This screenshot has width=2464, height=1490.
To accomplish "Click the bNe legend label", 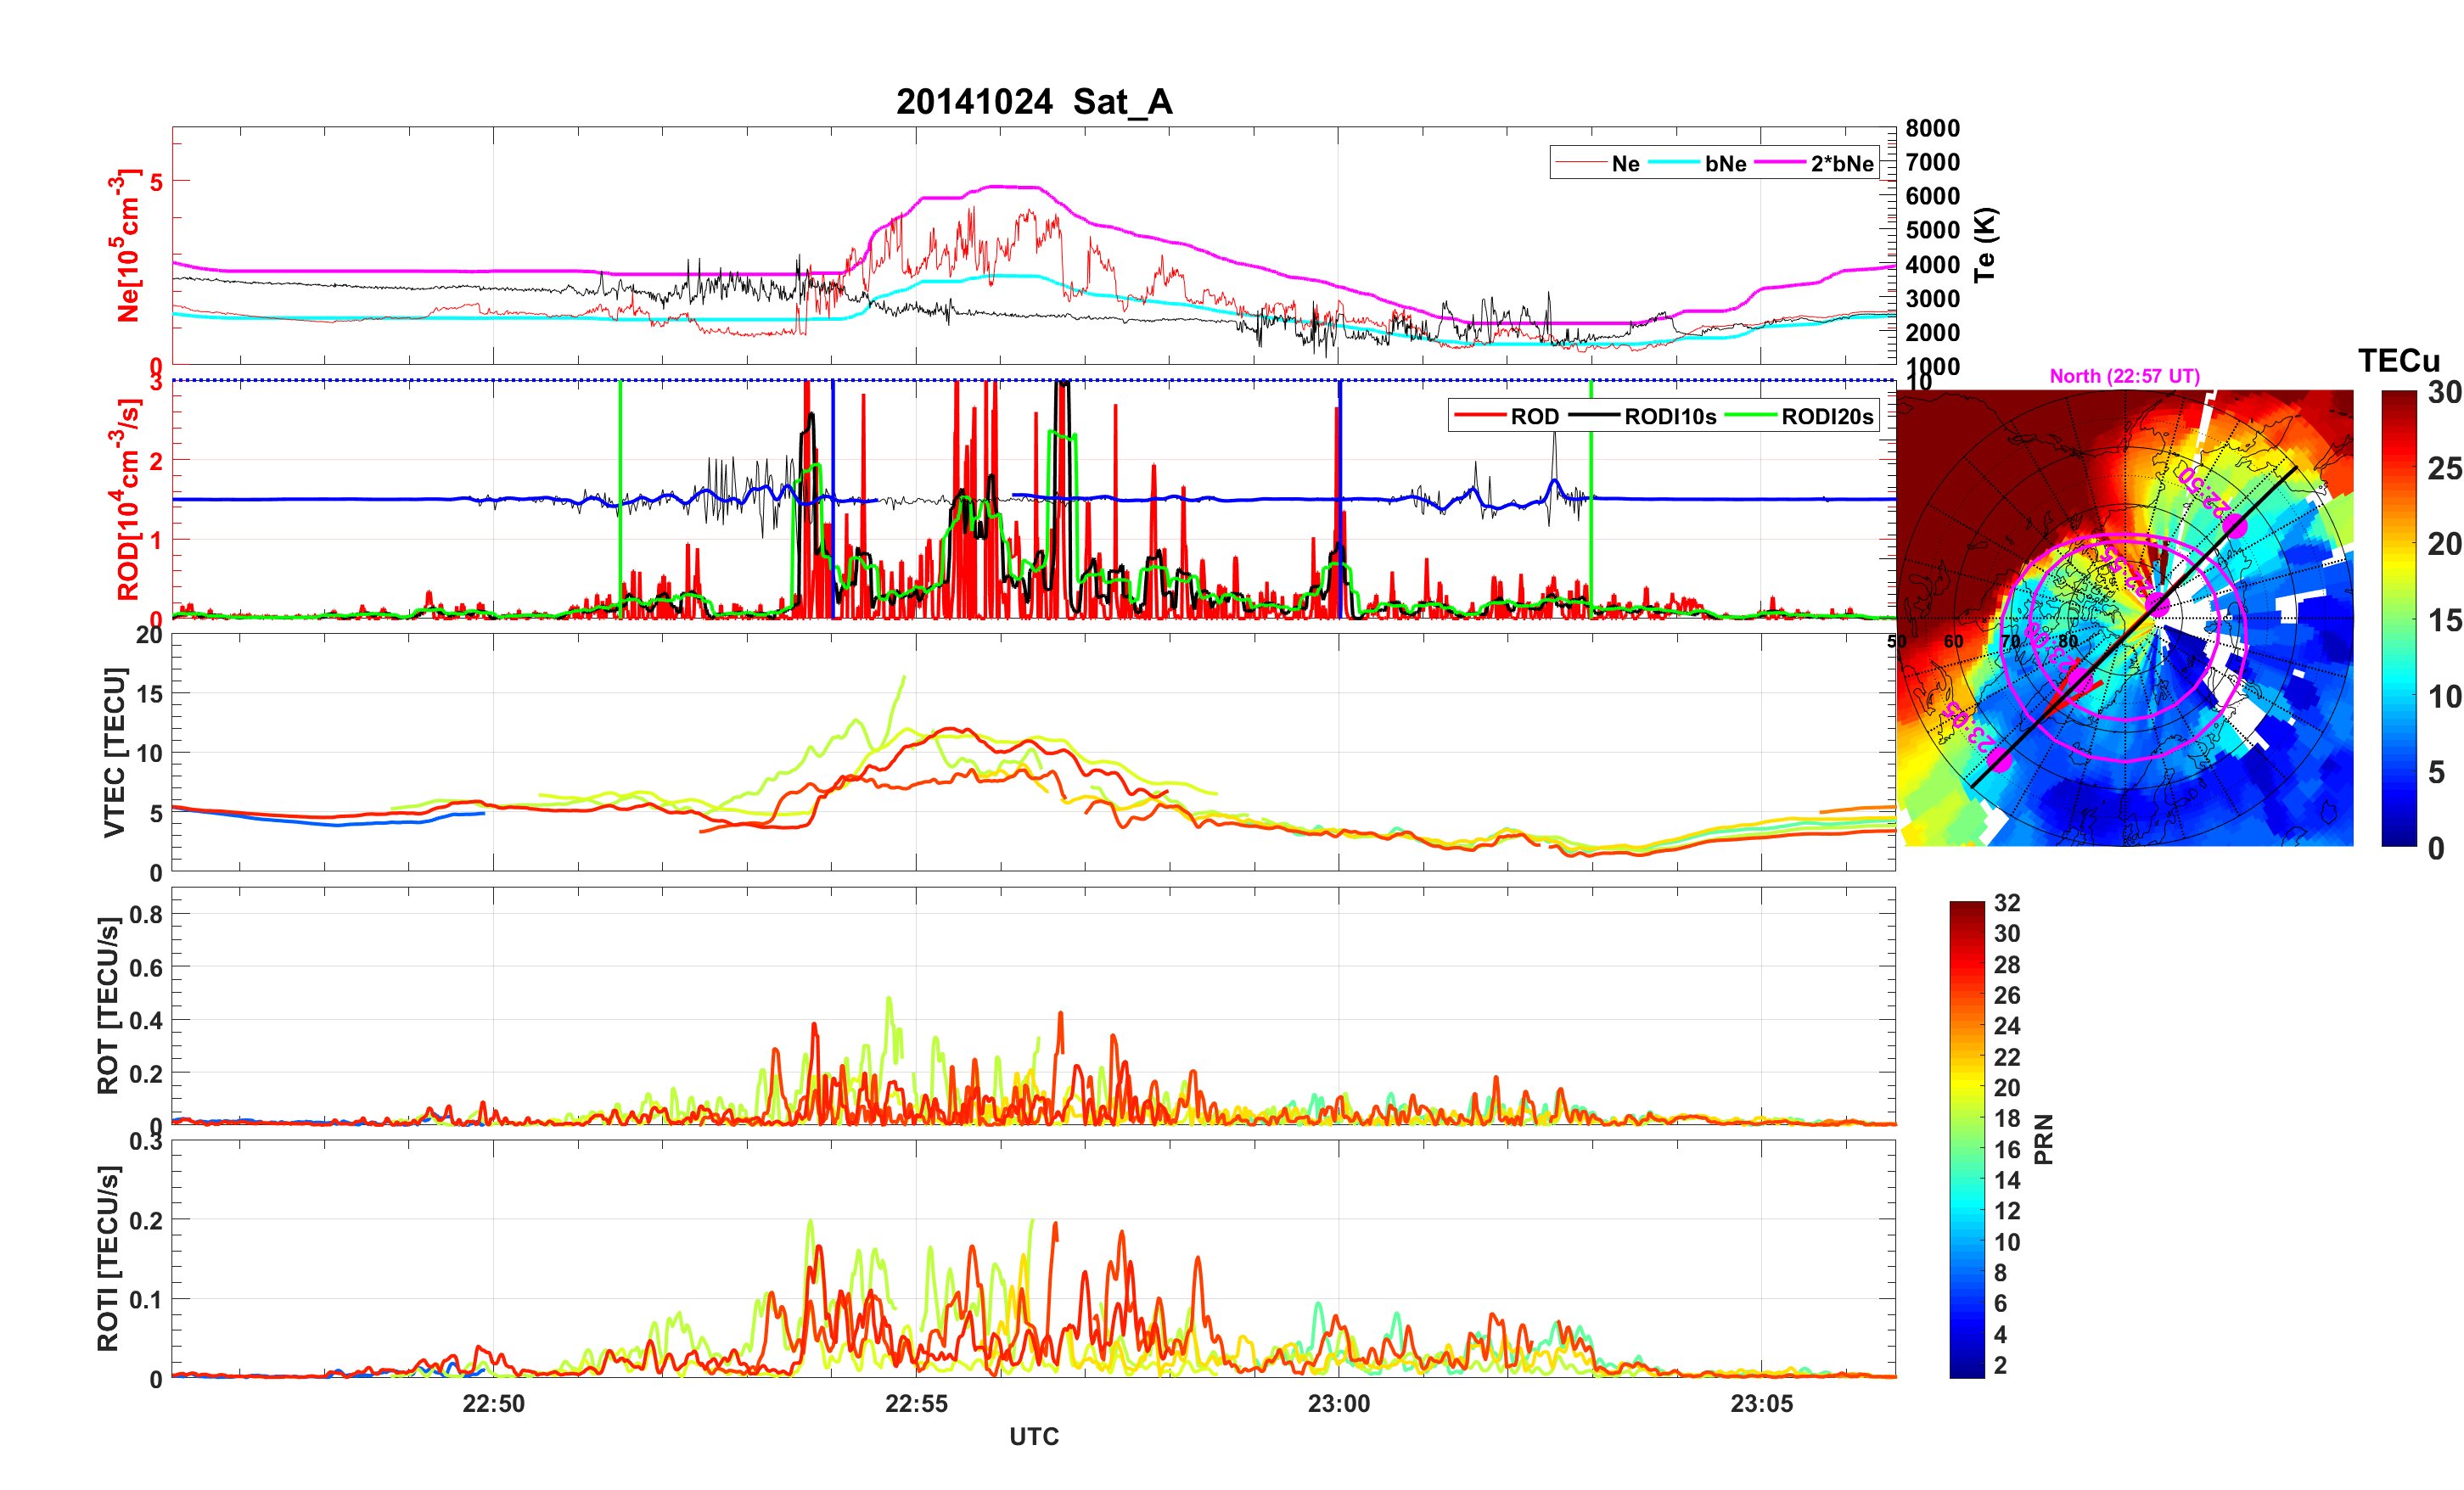I will [1725, 164].
